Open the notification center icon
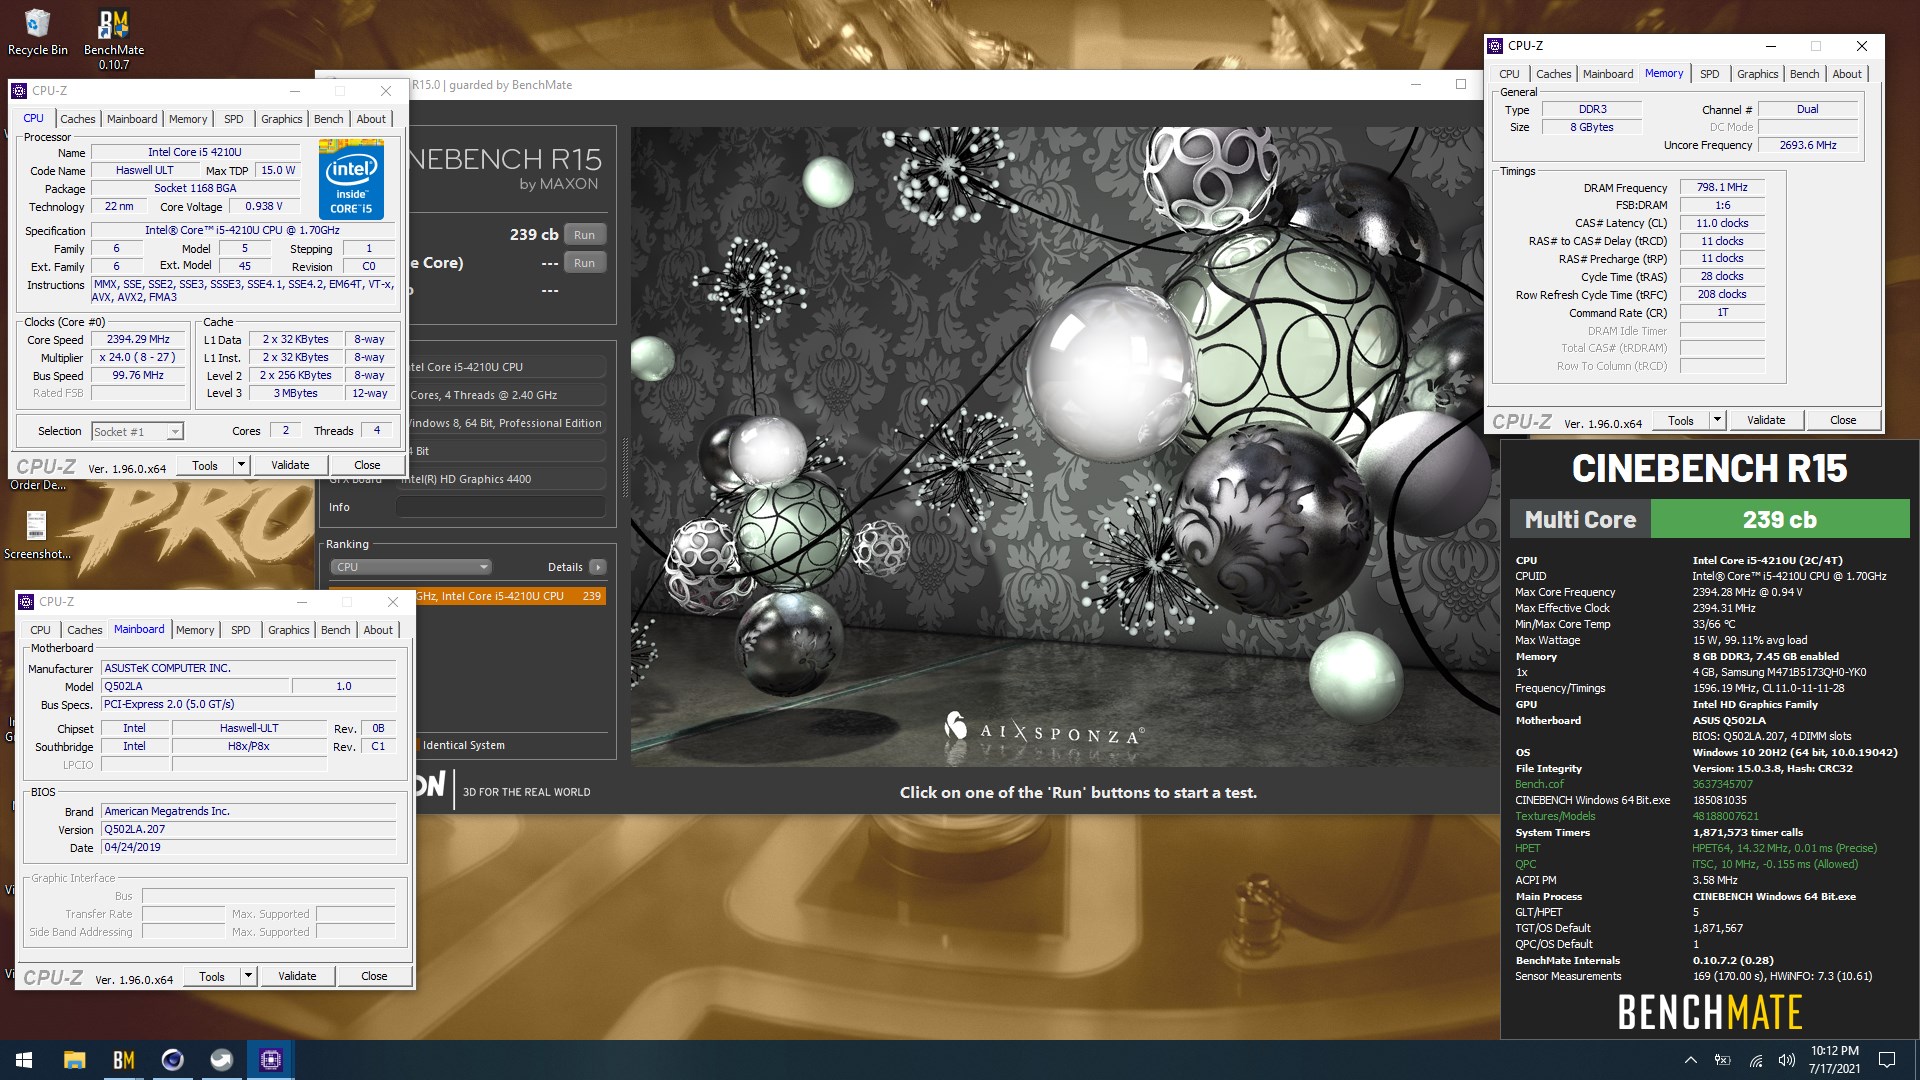1920x1080 pixels. 1887,1060
